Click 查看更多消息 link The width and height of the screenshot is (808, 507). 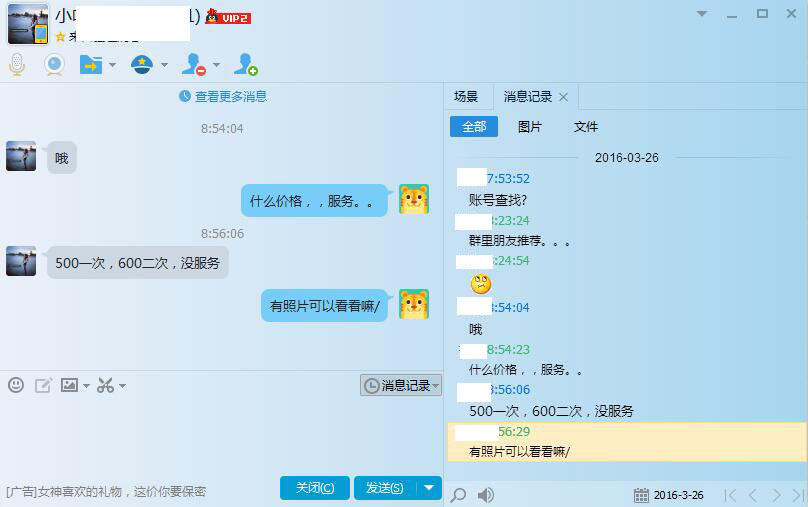(223, 96)
